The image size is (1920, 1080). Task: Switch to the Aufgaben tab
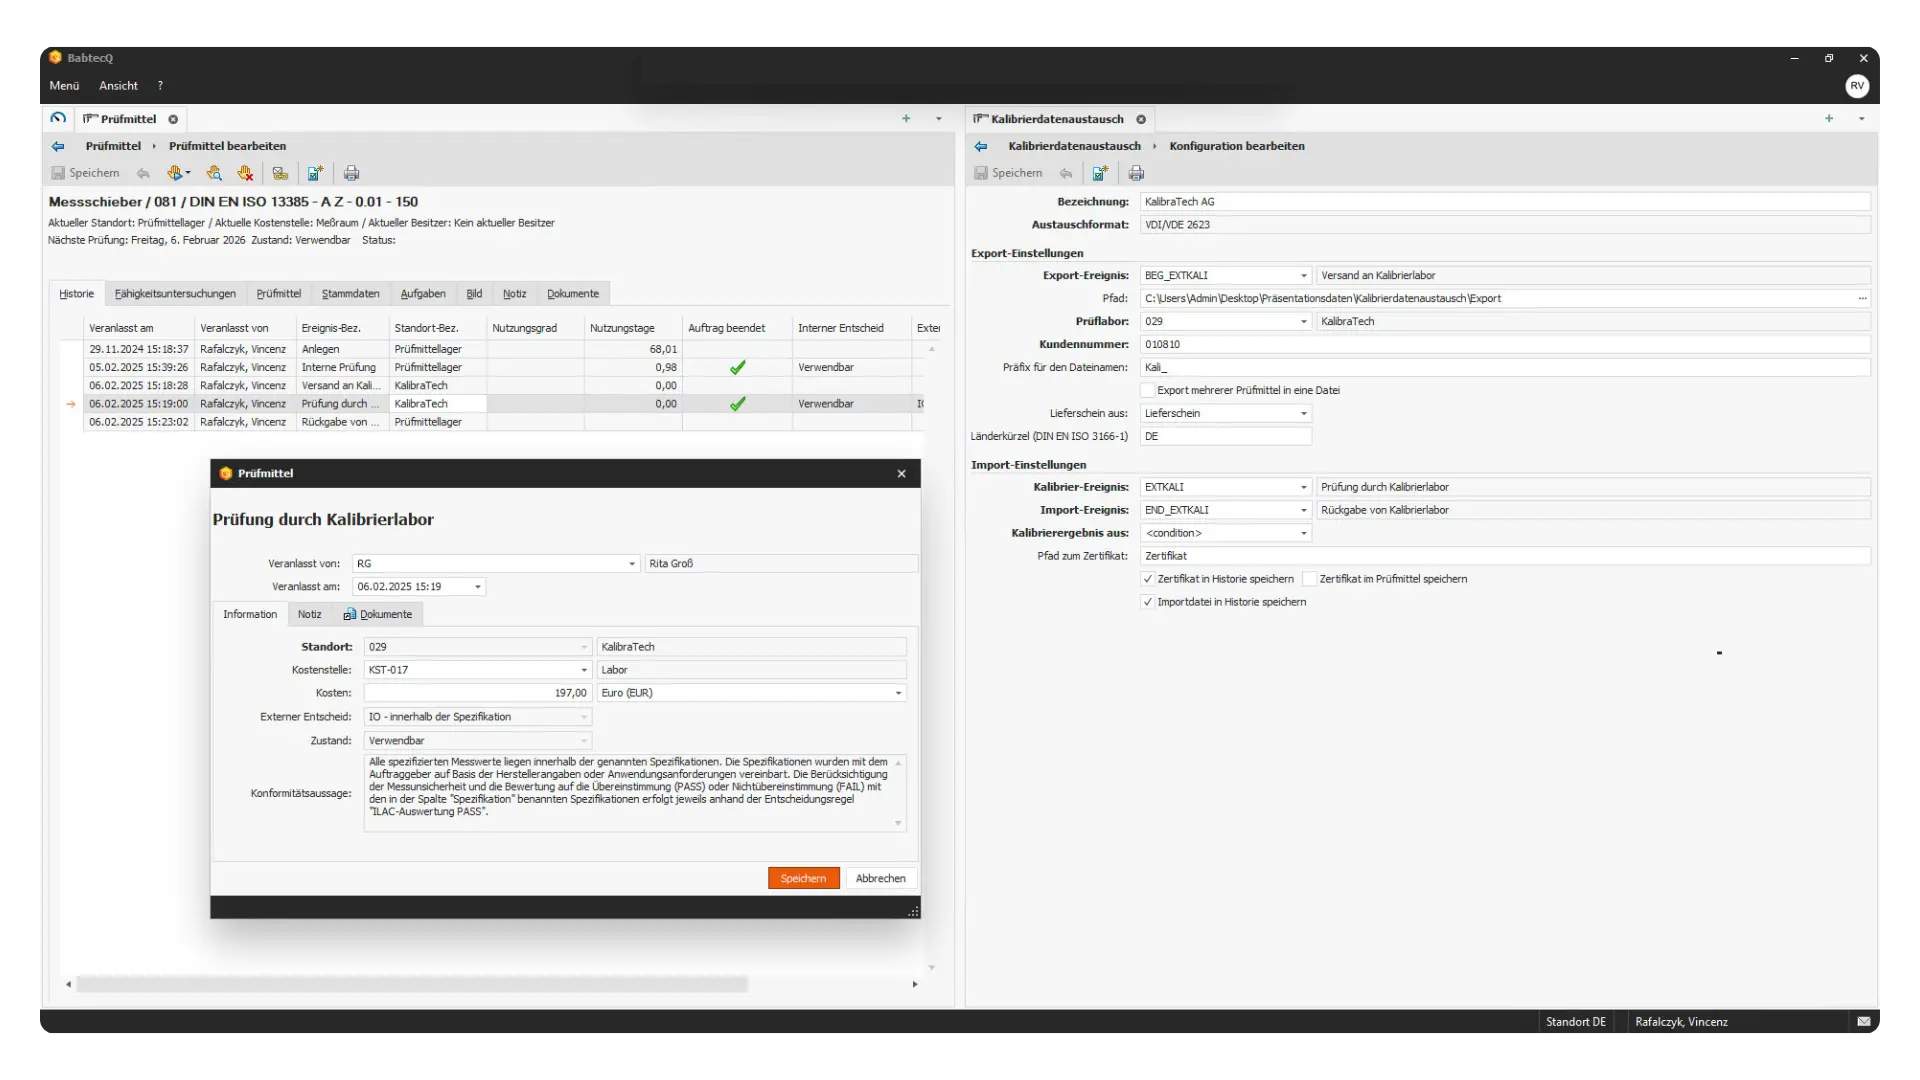click(423, 294)
